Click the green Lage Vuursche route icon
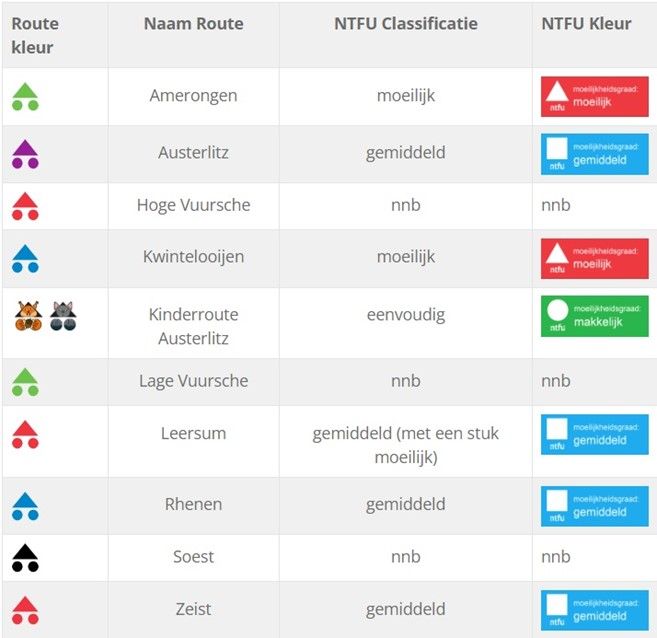This screenshot has height=638, width=657. coord(25,382)
